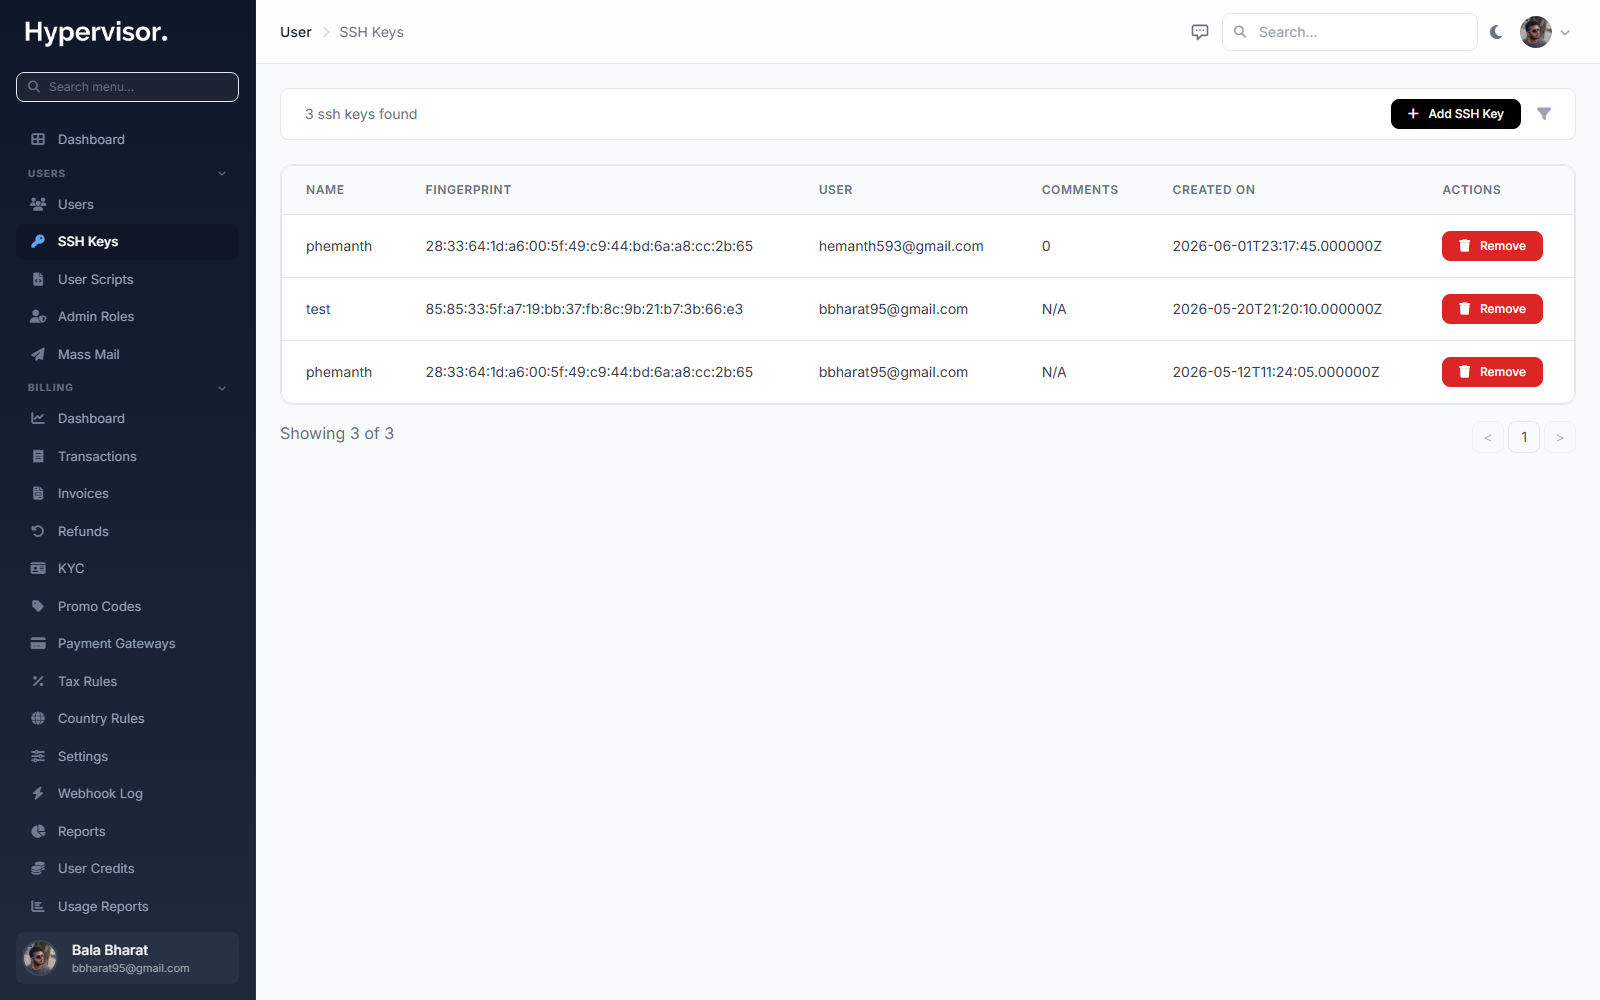Click the filter funnel icon
This screenshot has height=1000, width=1600.
coord(1544,114)
